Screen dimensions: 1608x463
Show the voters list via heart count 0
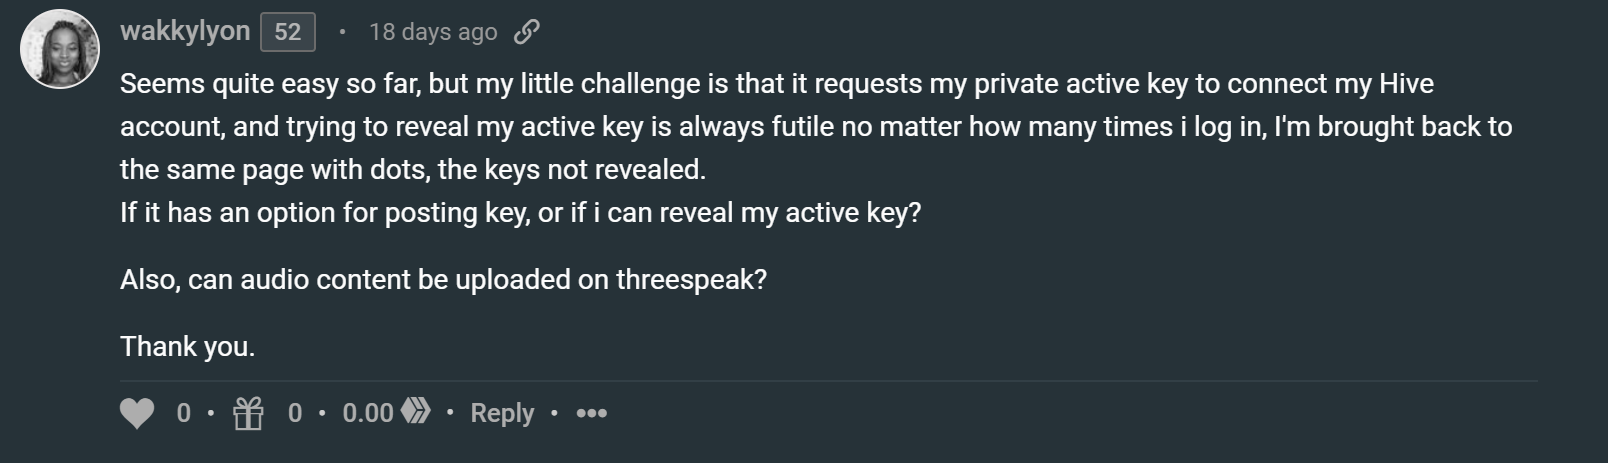click(x=183, y=413)
